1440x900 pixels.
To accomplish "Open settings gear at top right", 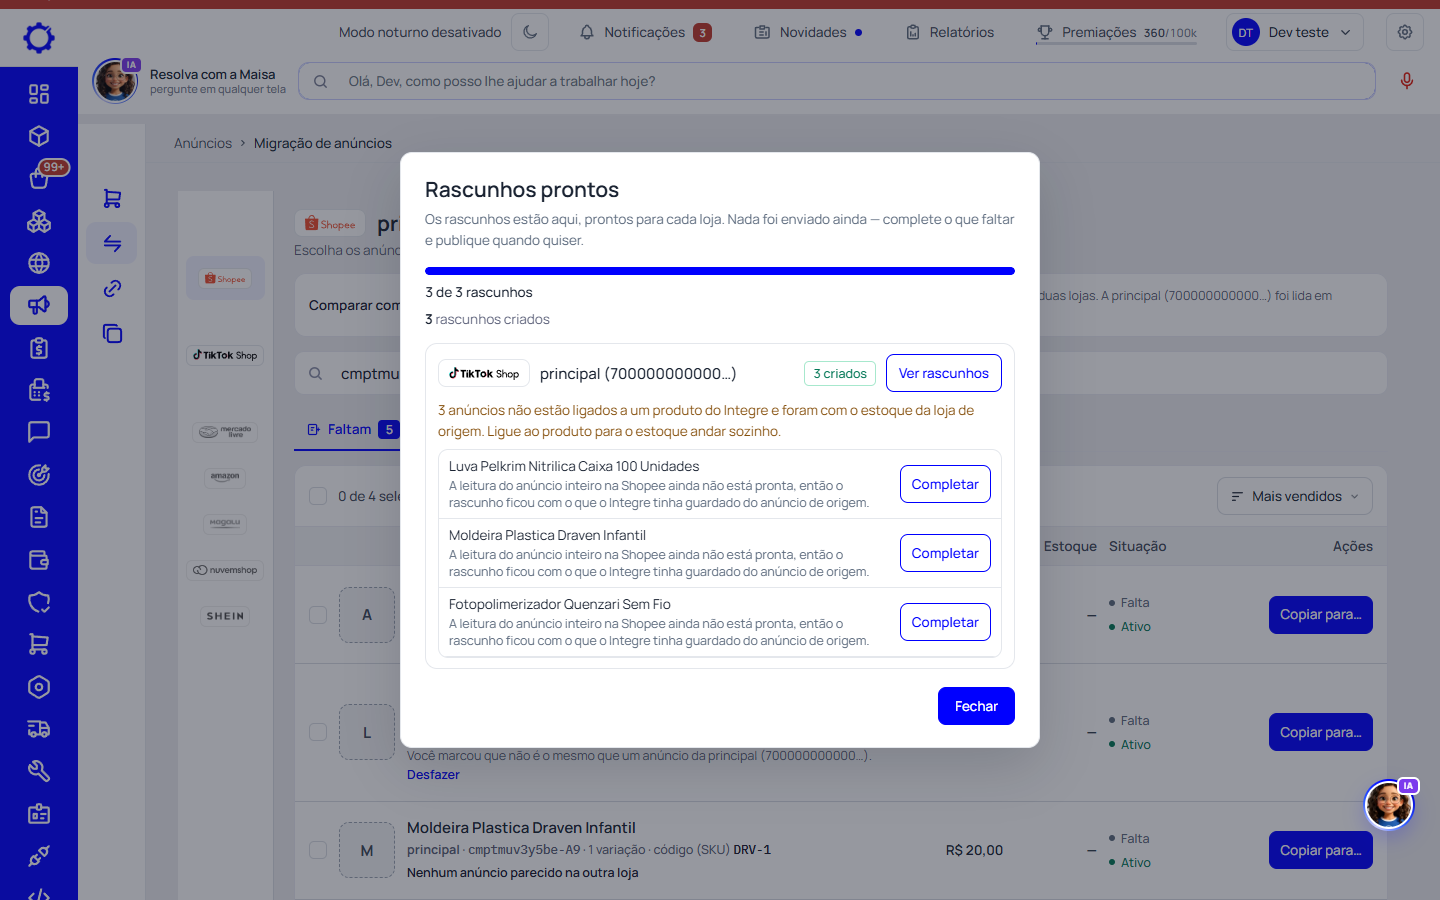I will click(1405, 32).
